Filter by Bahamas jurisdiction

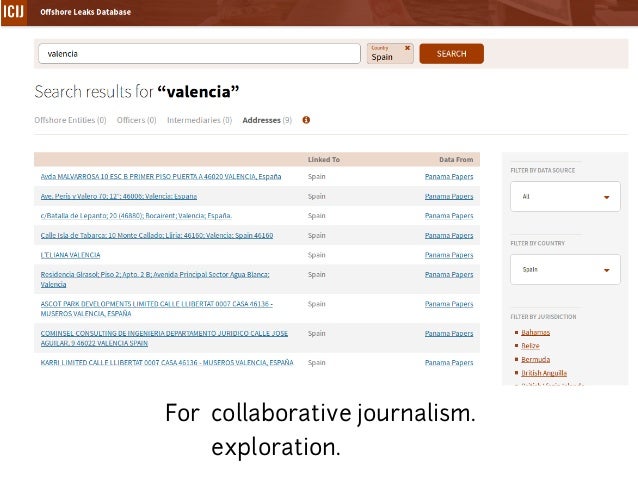[x=535, y=332]
